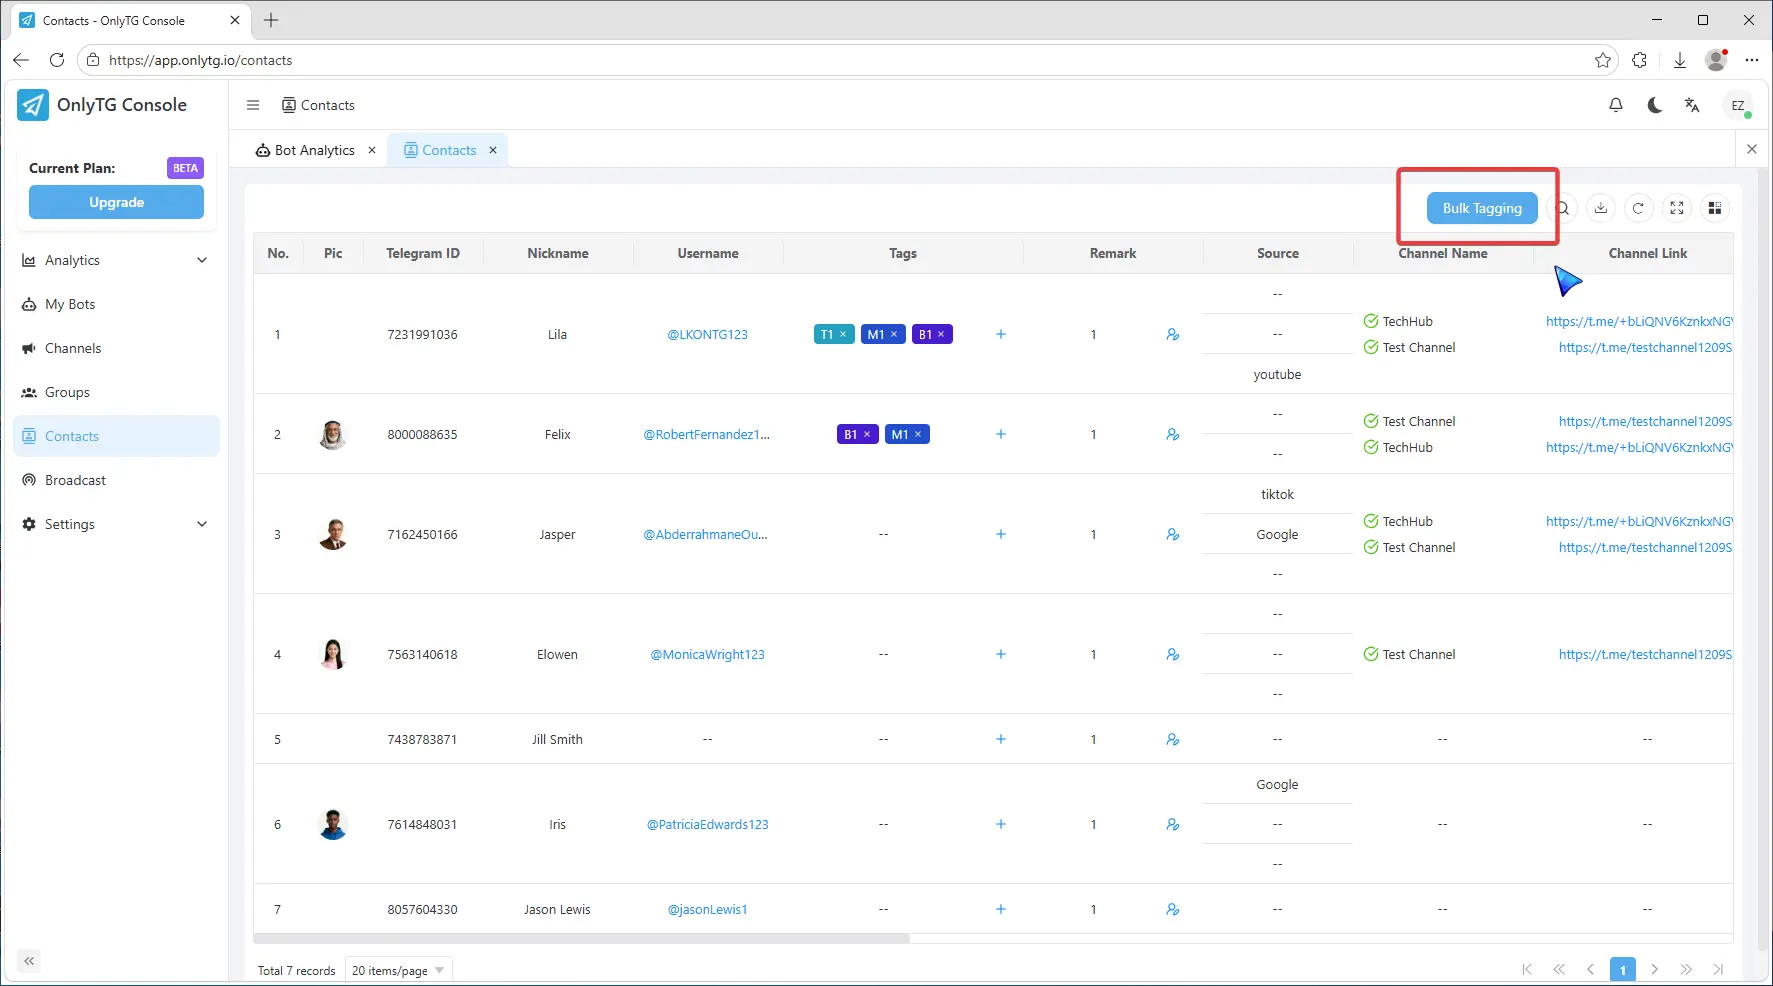Open the @LKONTG123 username link

click(707, 334)
